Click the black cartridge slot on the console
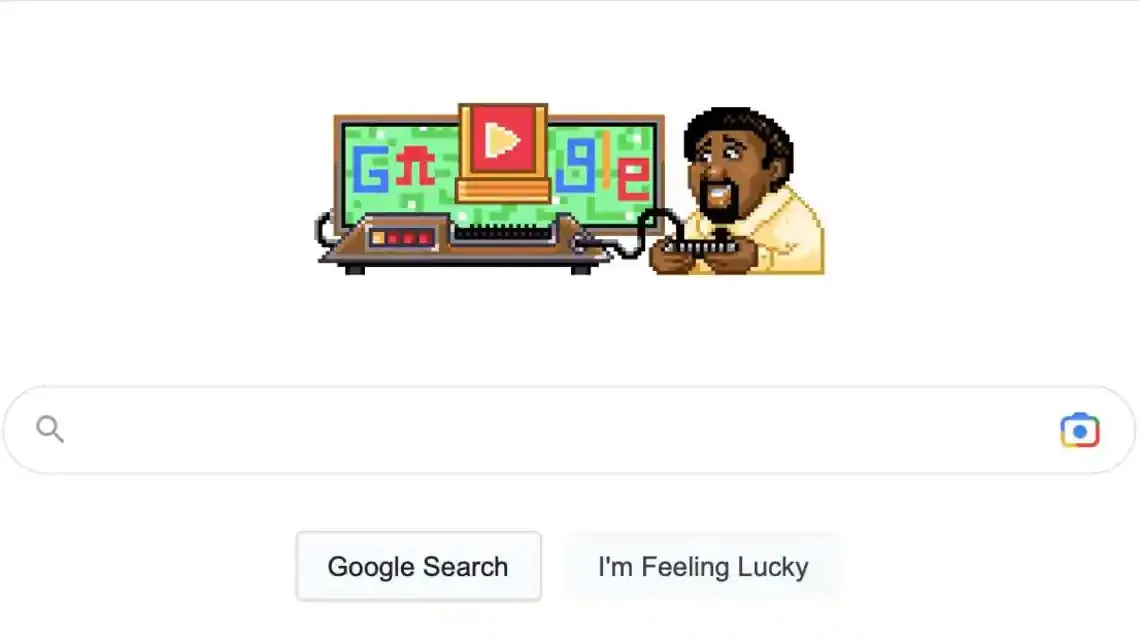Screen dimensions: 1140x641 click(502, 233)
